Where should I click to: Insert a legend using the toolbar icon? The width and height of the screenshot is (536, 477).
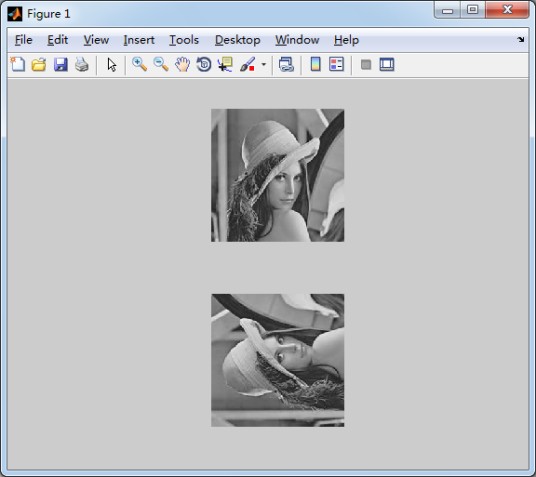pos(336,64)
